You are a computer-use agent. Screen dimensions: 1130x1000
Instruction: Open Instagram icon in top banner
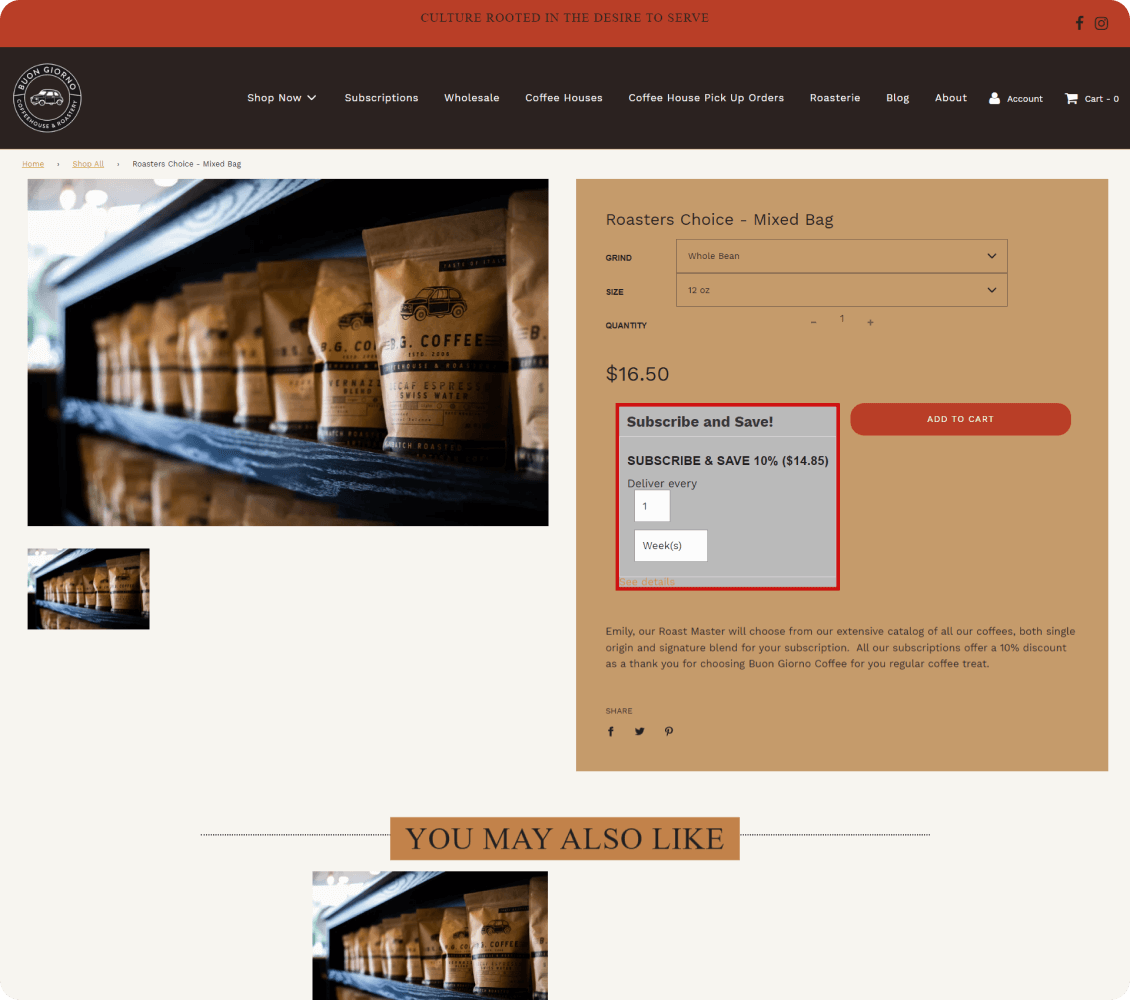[1101, 23]
